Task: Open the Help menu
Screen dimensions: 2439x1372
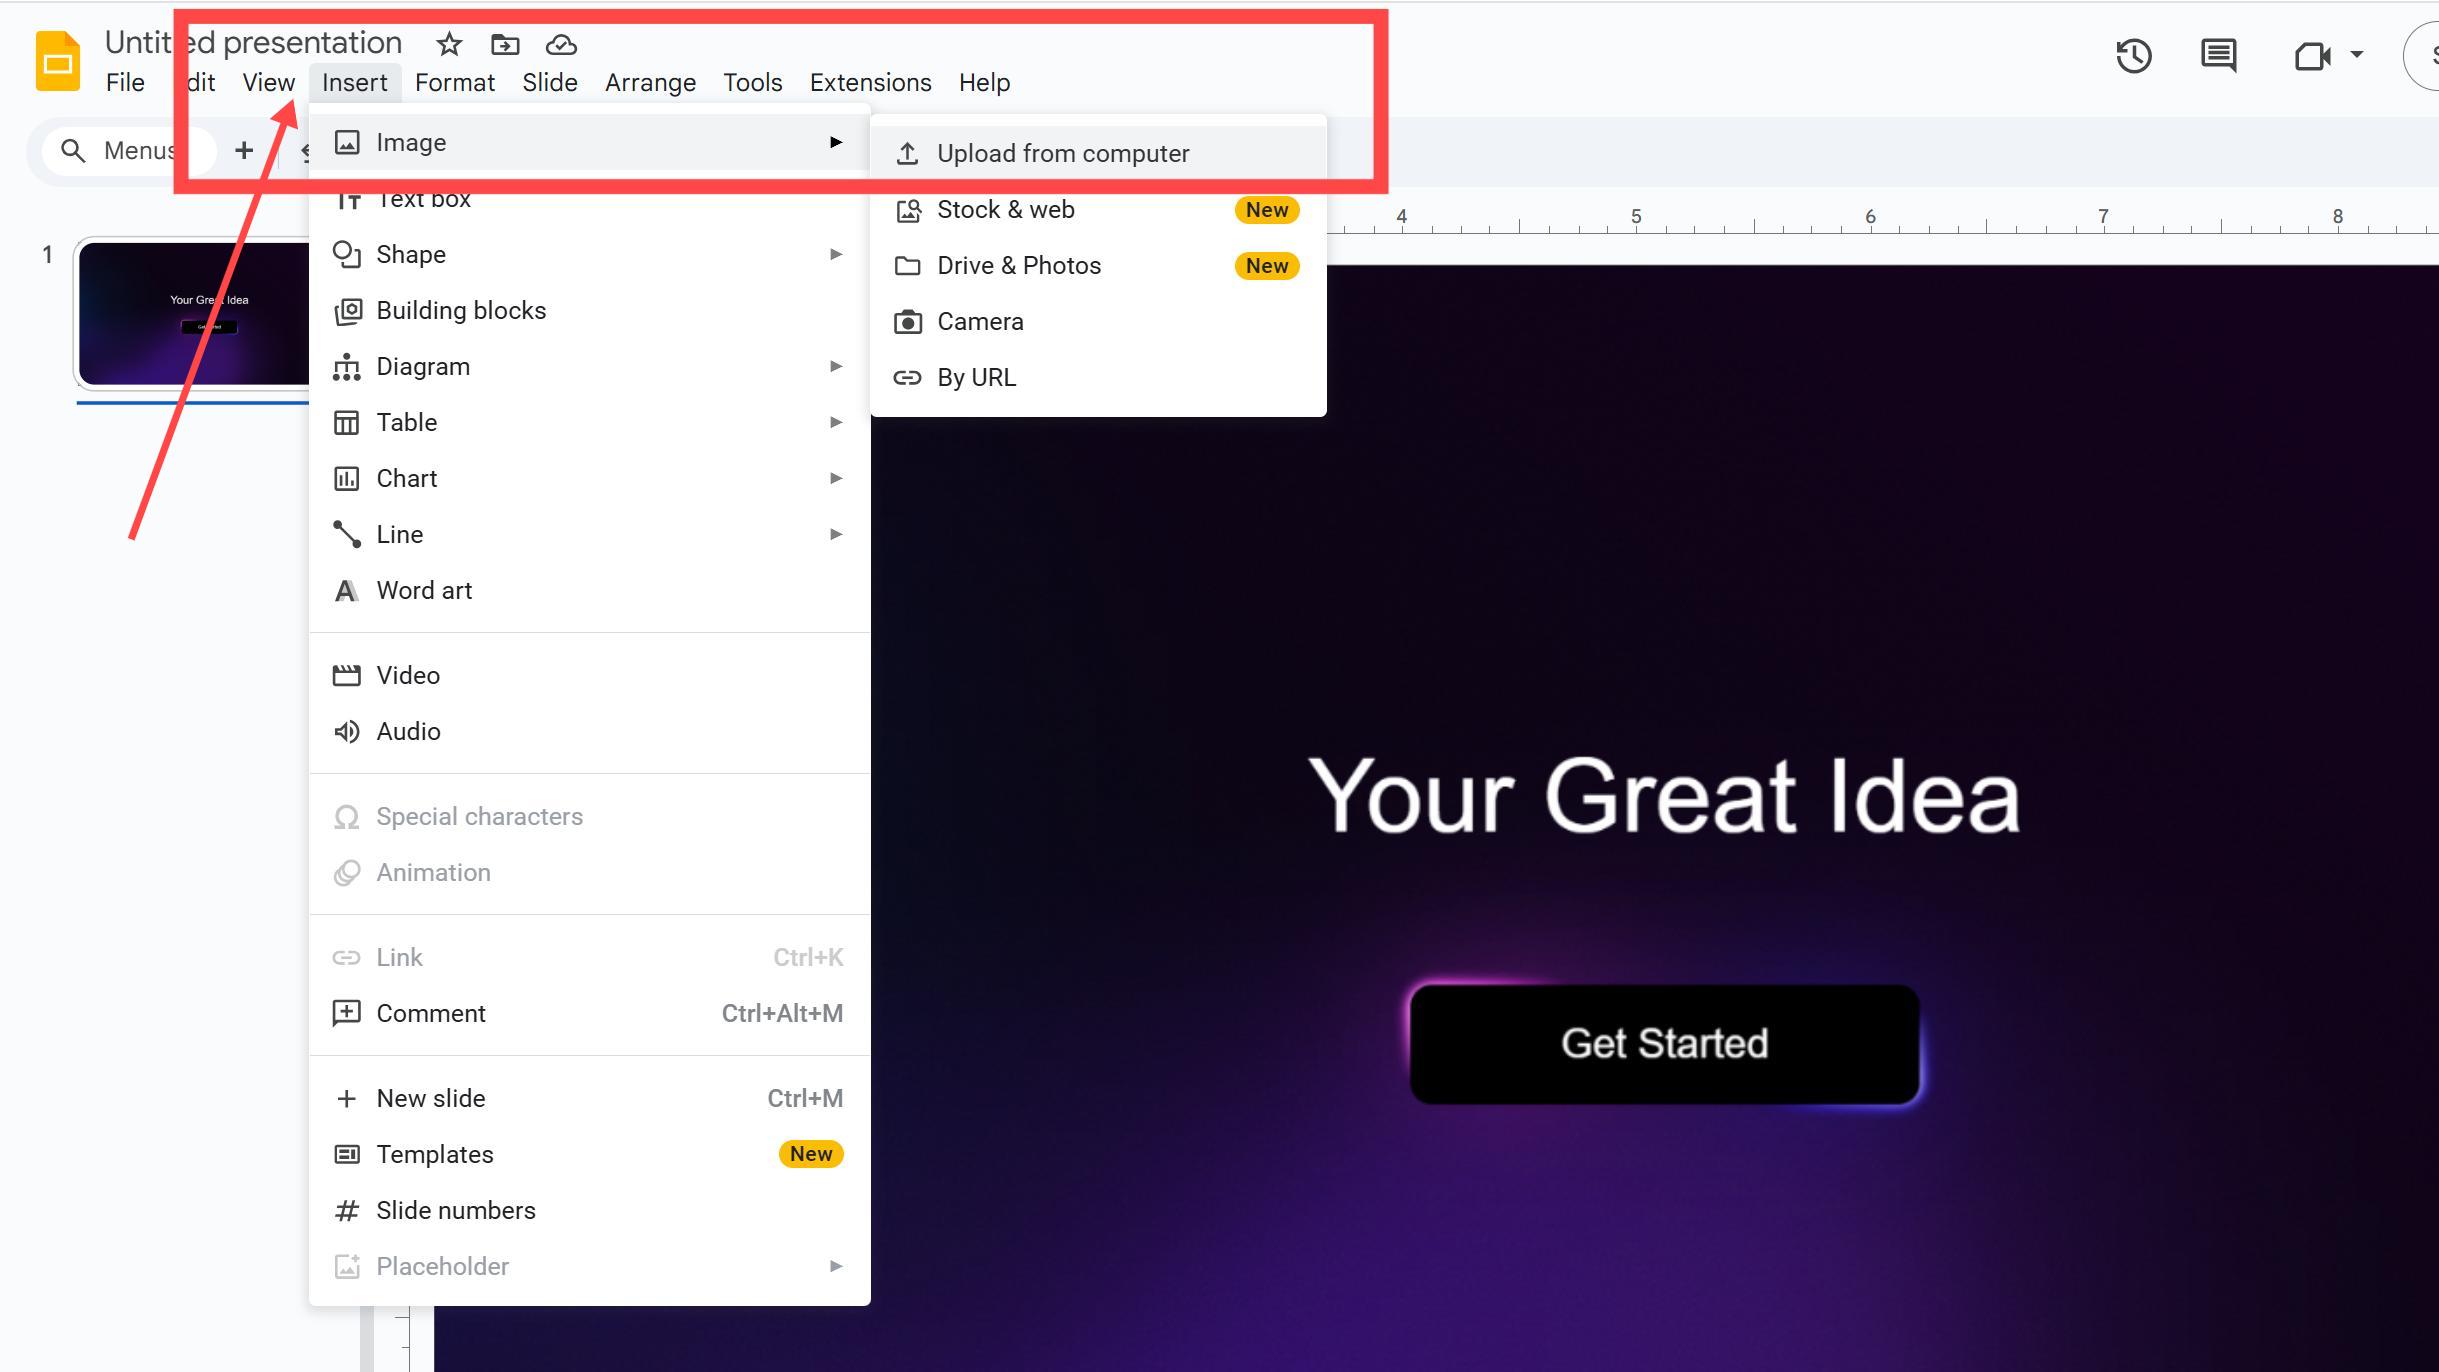Action: coord(984,82)
